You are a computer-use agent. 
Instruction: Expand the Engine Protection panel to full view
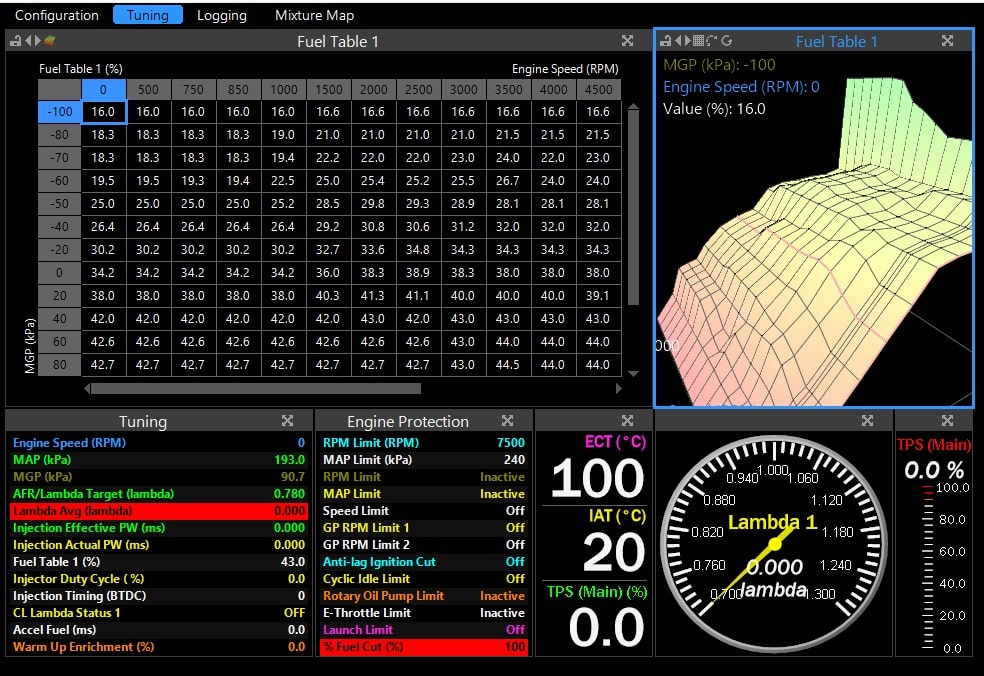coord(507,421)
